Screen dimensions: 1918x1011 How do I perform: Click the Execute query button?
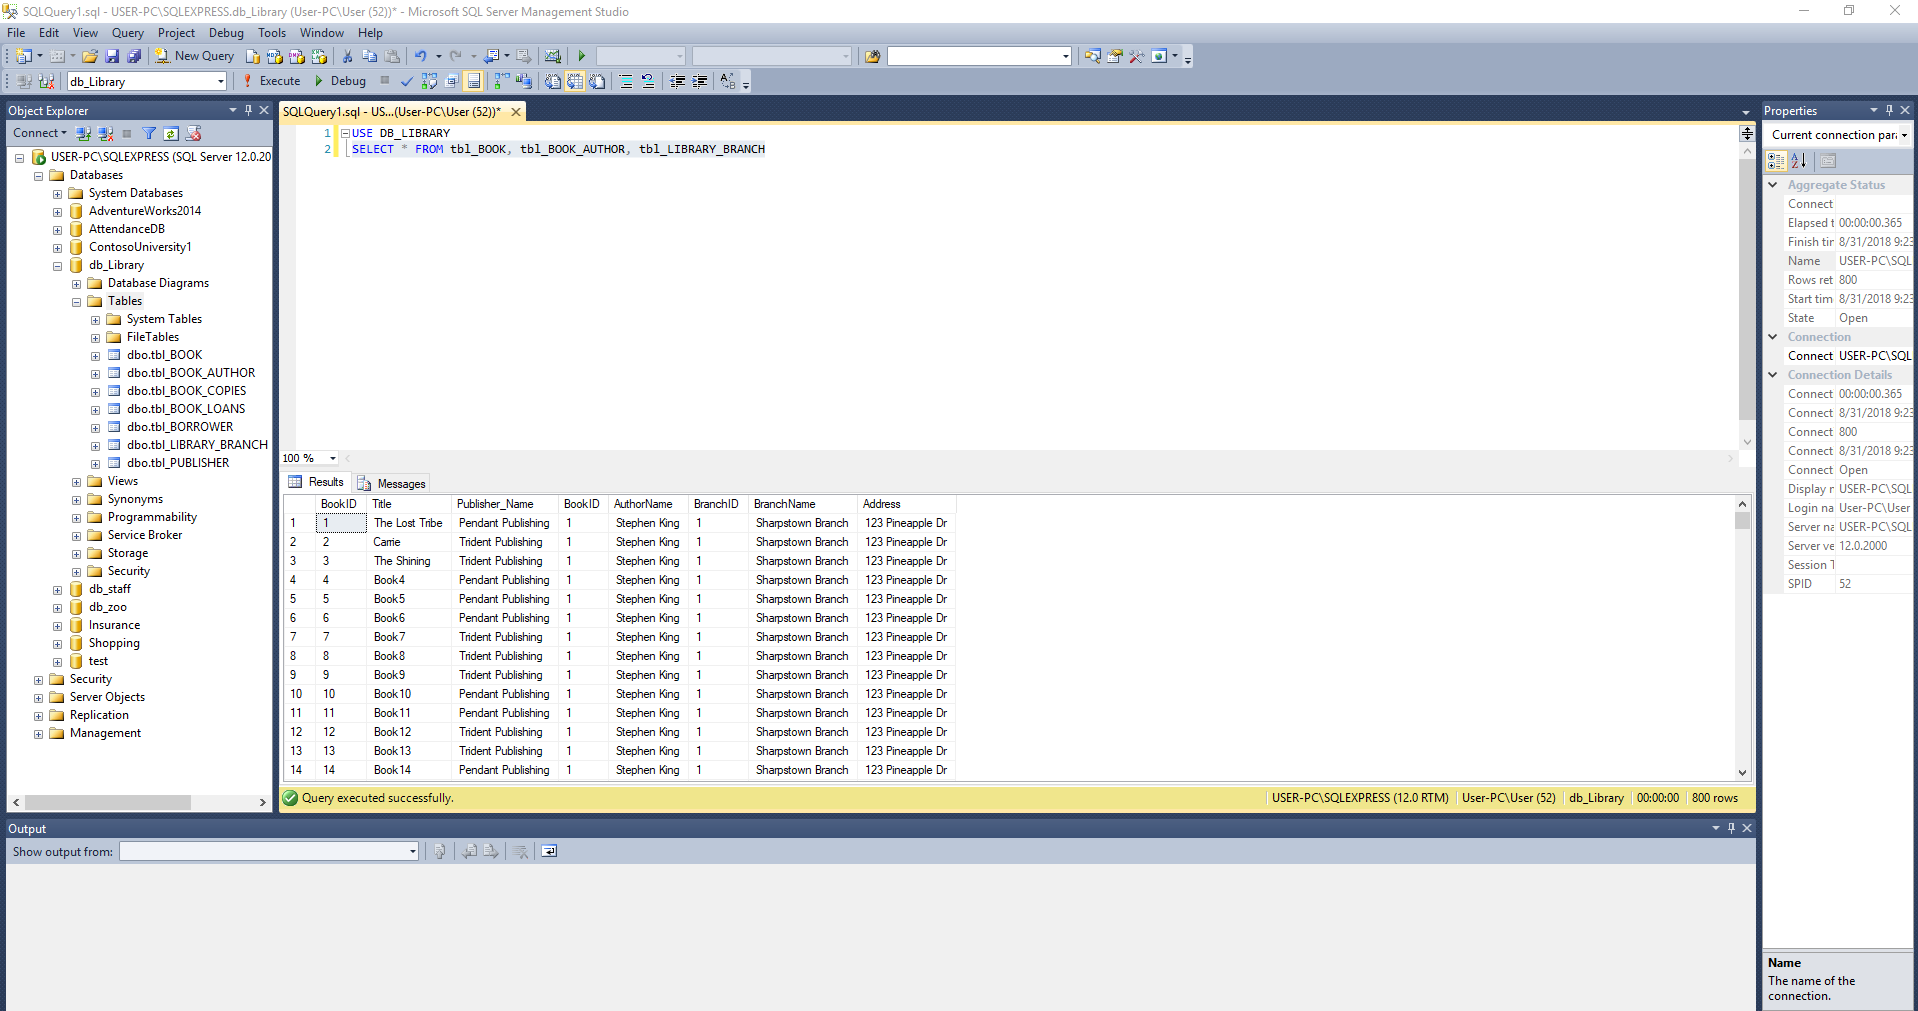click(x=271, y=81)
